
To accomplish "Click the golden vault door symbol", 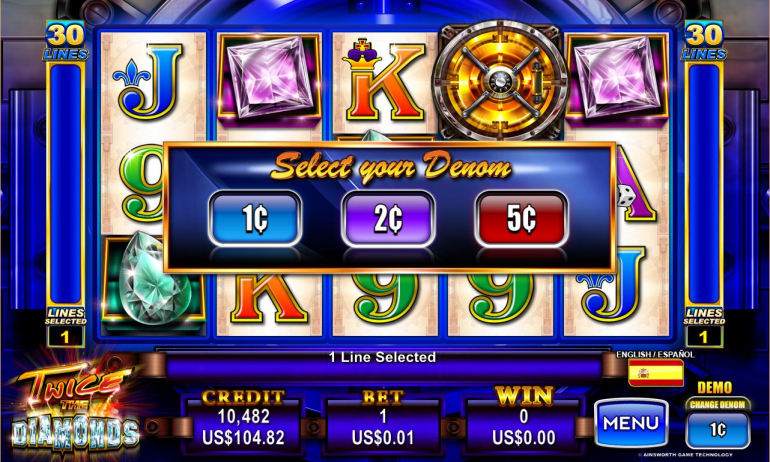I will [x=500, y=81].
